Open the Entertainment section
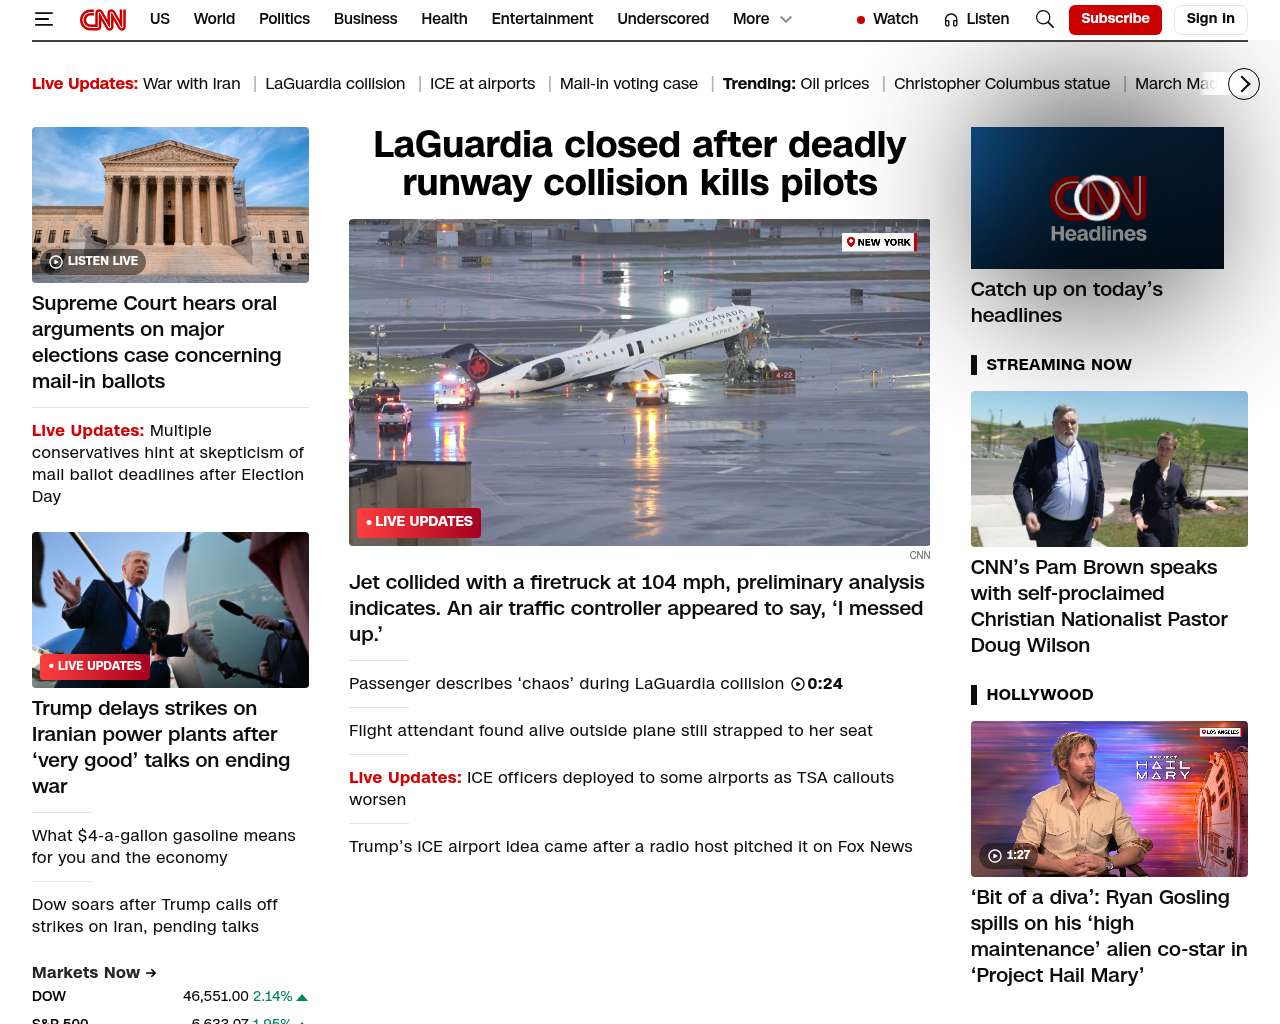 click(x=542, y=19)
